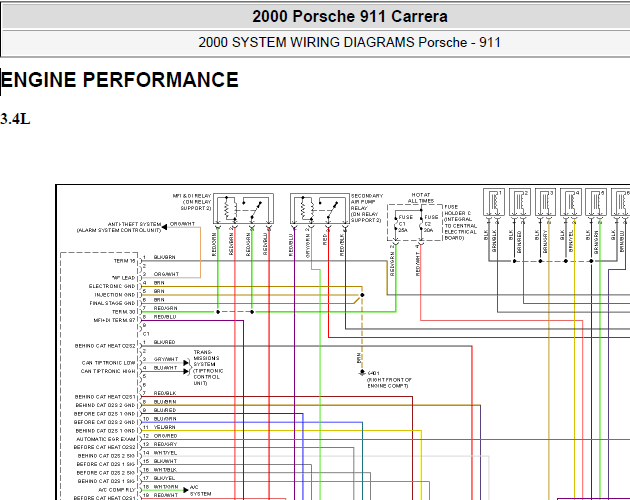Click the anti-theft system arrowhead

[x=164, y=228]
